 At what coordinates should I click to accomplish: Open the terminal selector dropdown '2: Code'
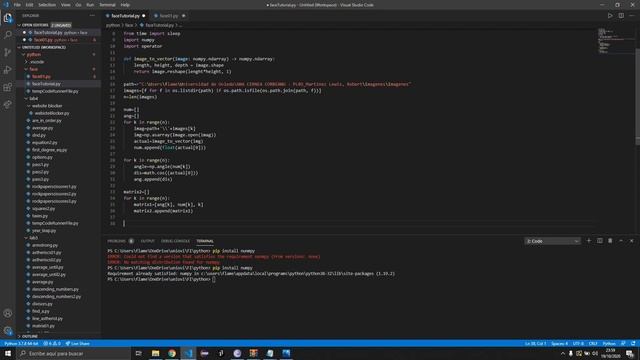tap(552, 241)
